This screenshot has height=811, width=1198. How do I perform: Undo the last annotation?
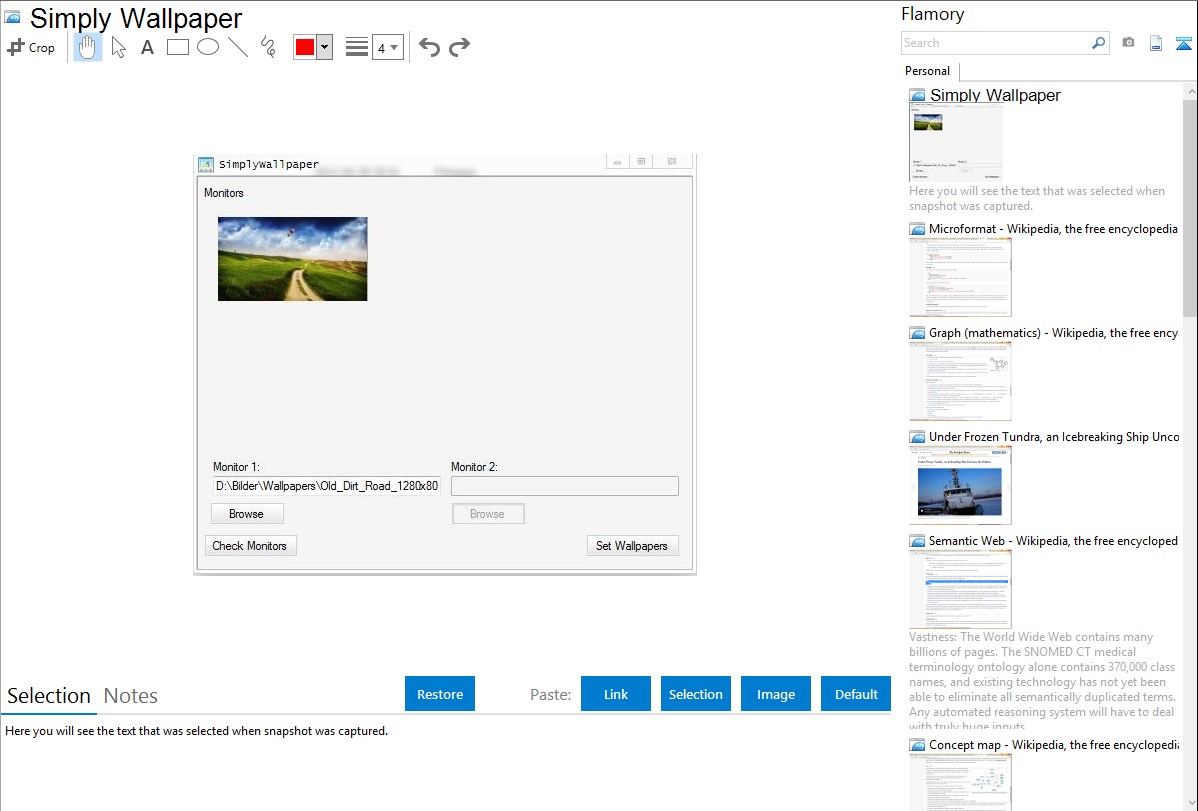429,48
